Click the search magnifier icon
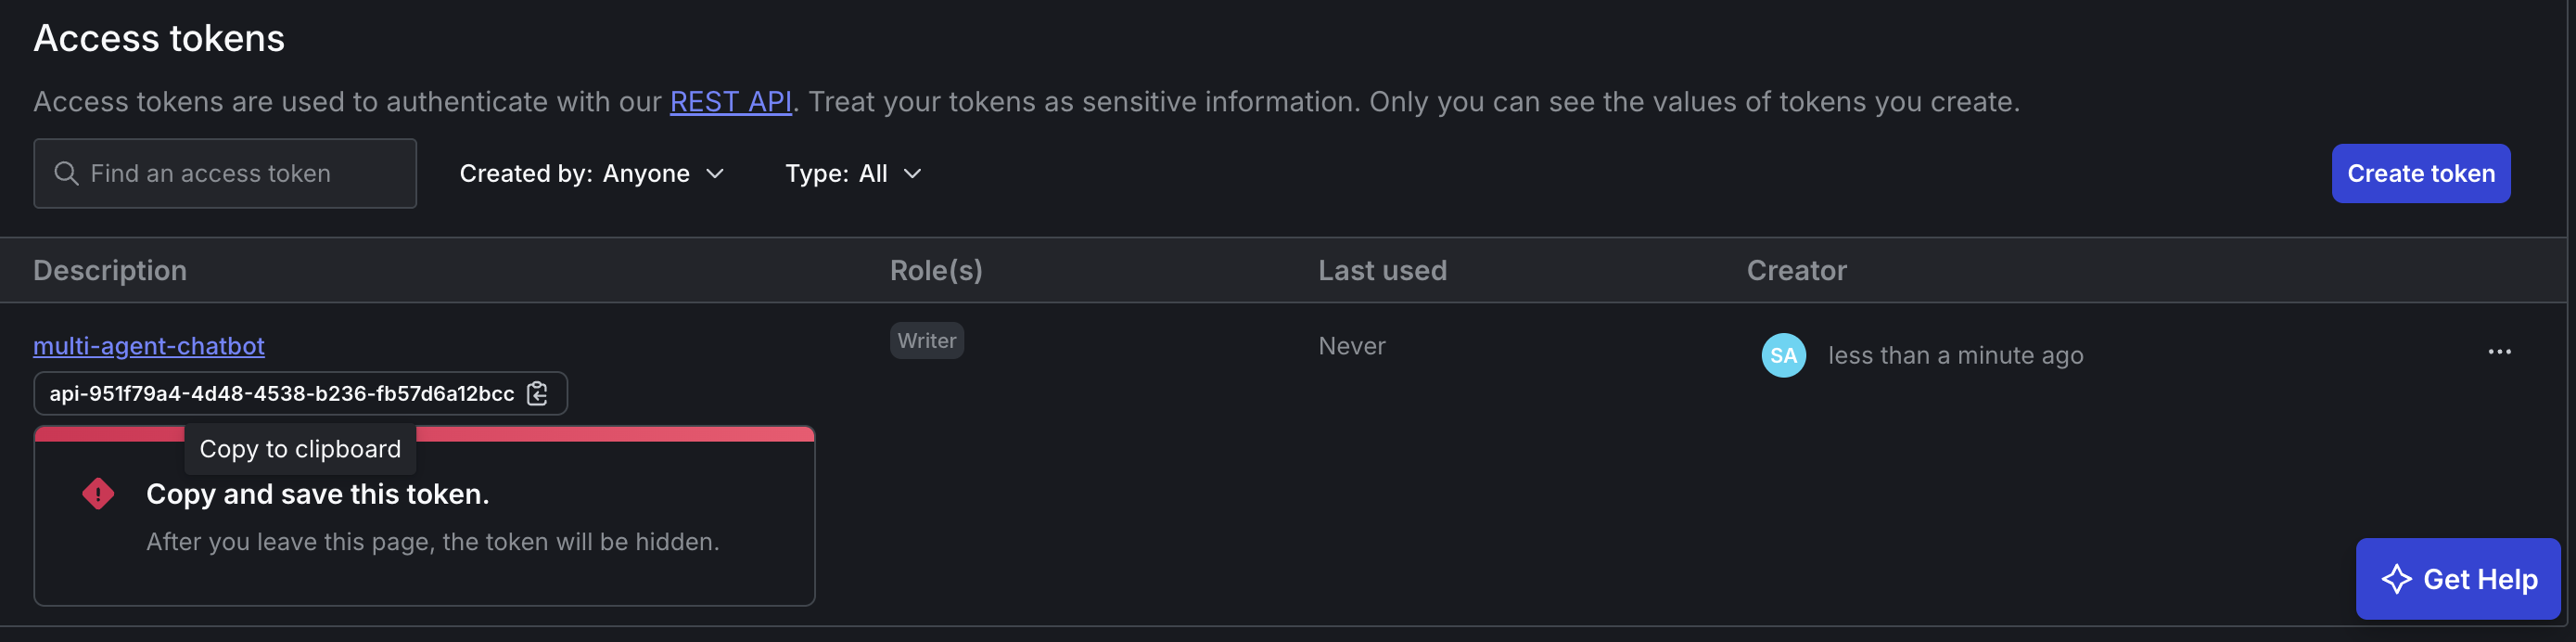 point(66,173)
